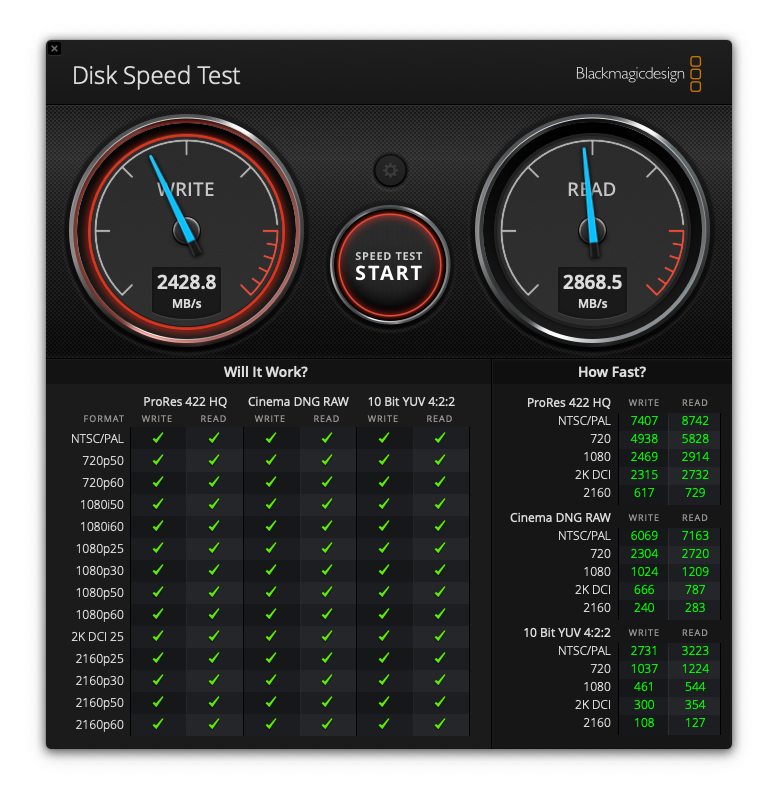Select ProRes NTSC/PAL write value 7407
Image resolution: width=778 pixels, height=802 pixels.
click(644, 420)
